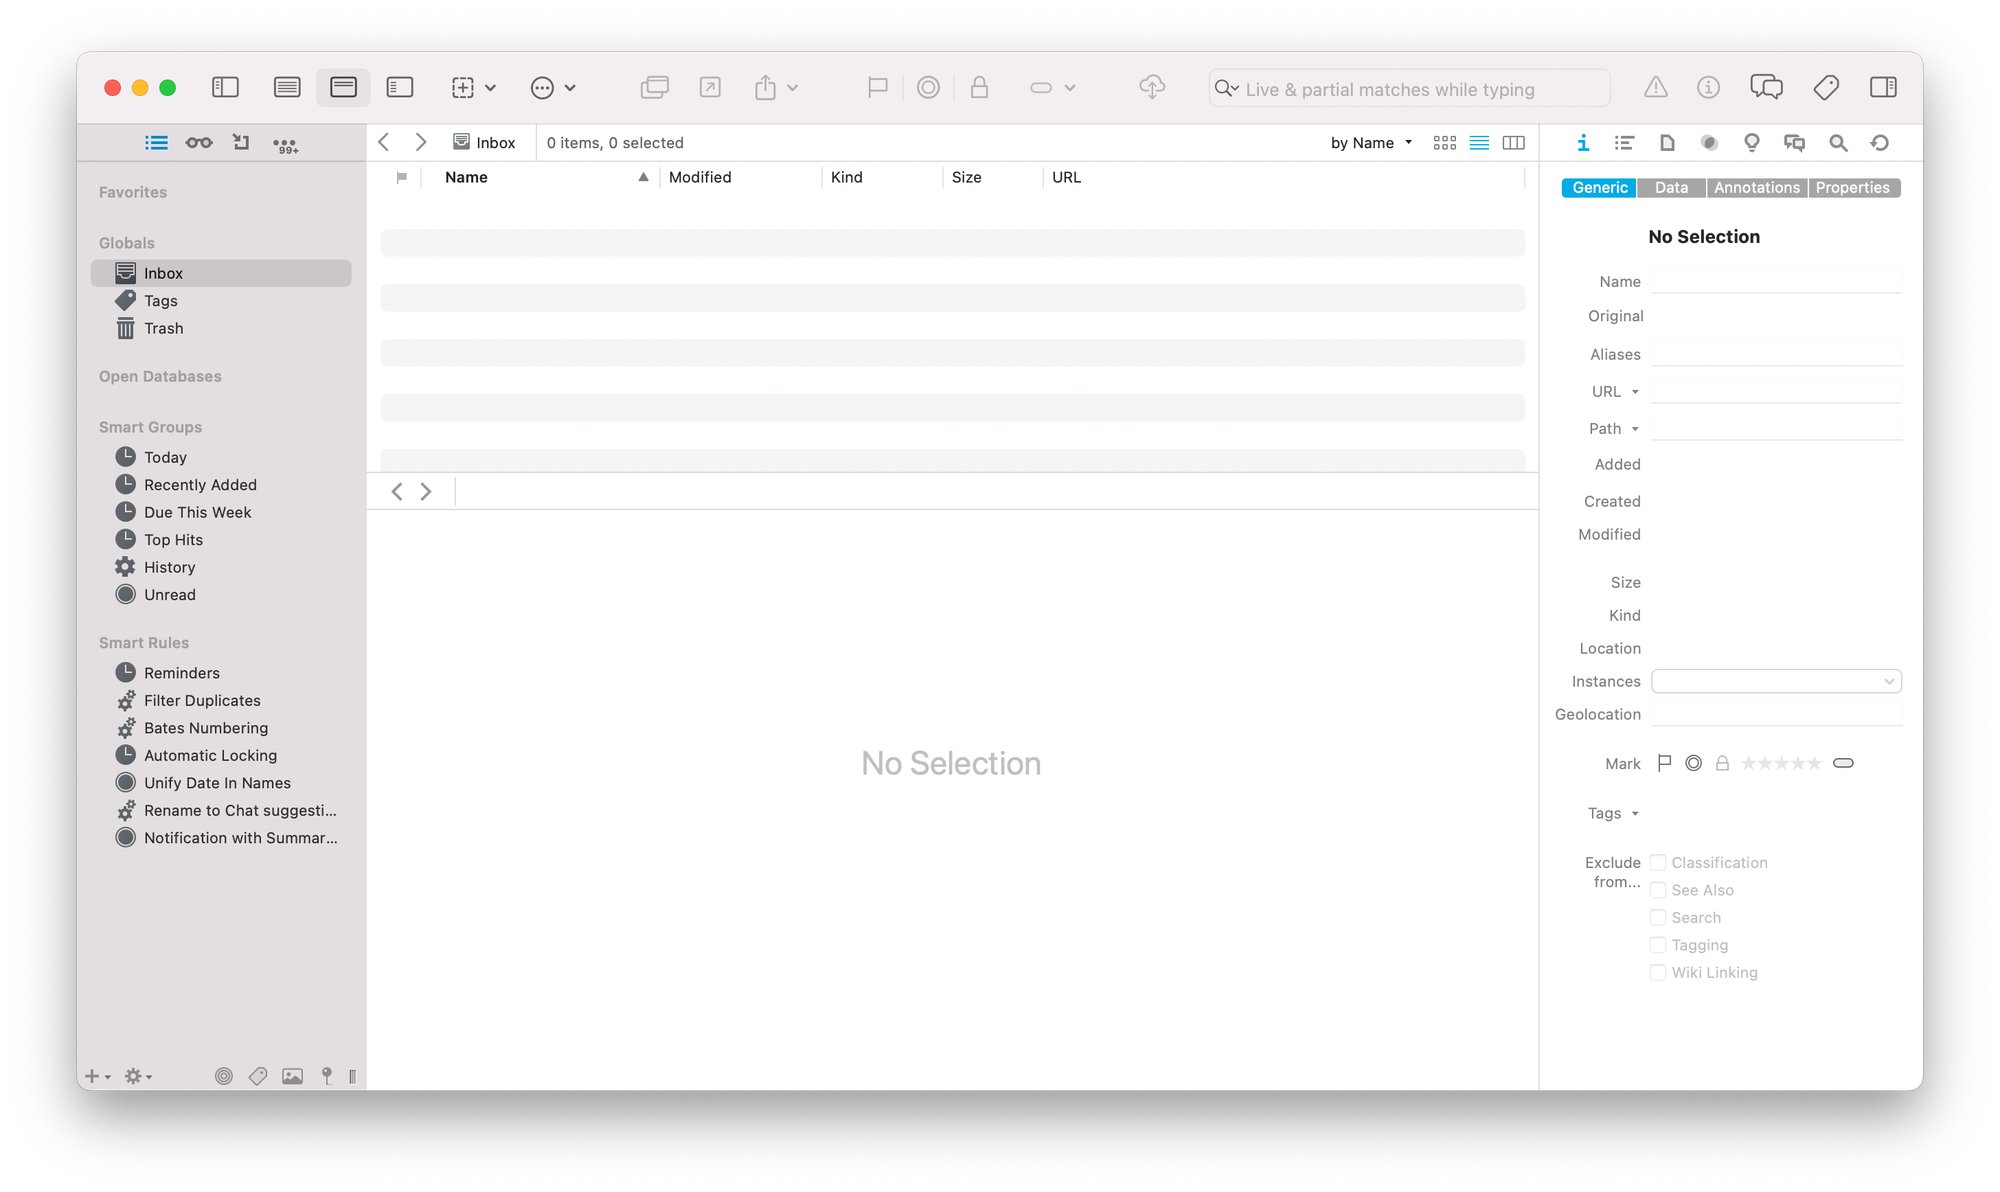Tick the Wiki Linking checkbox
This screenshot has height=1192, width=2000.
[1658, 972]
